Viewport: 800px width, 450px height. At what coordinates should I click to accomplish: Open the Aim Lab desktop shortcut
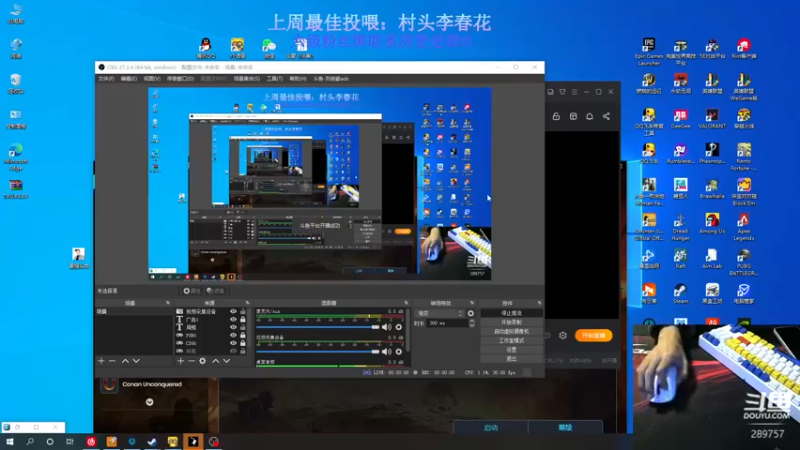tap(712, 259)
